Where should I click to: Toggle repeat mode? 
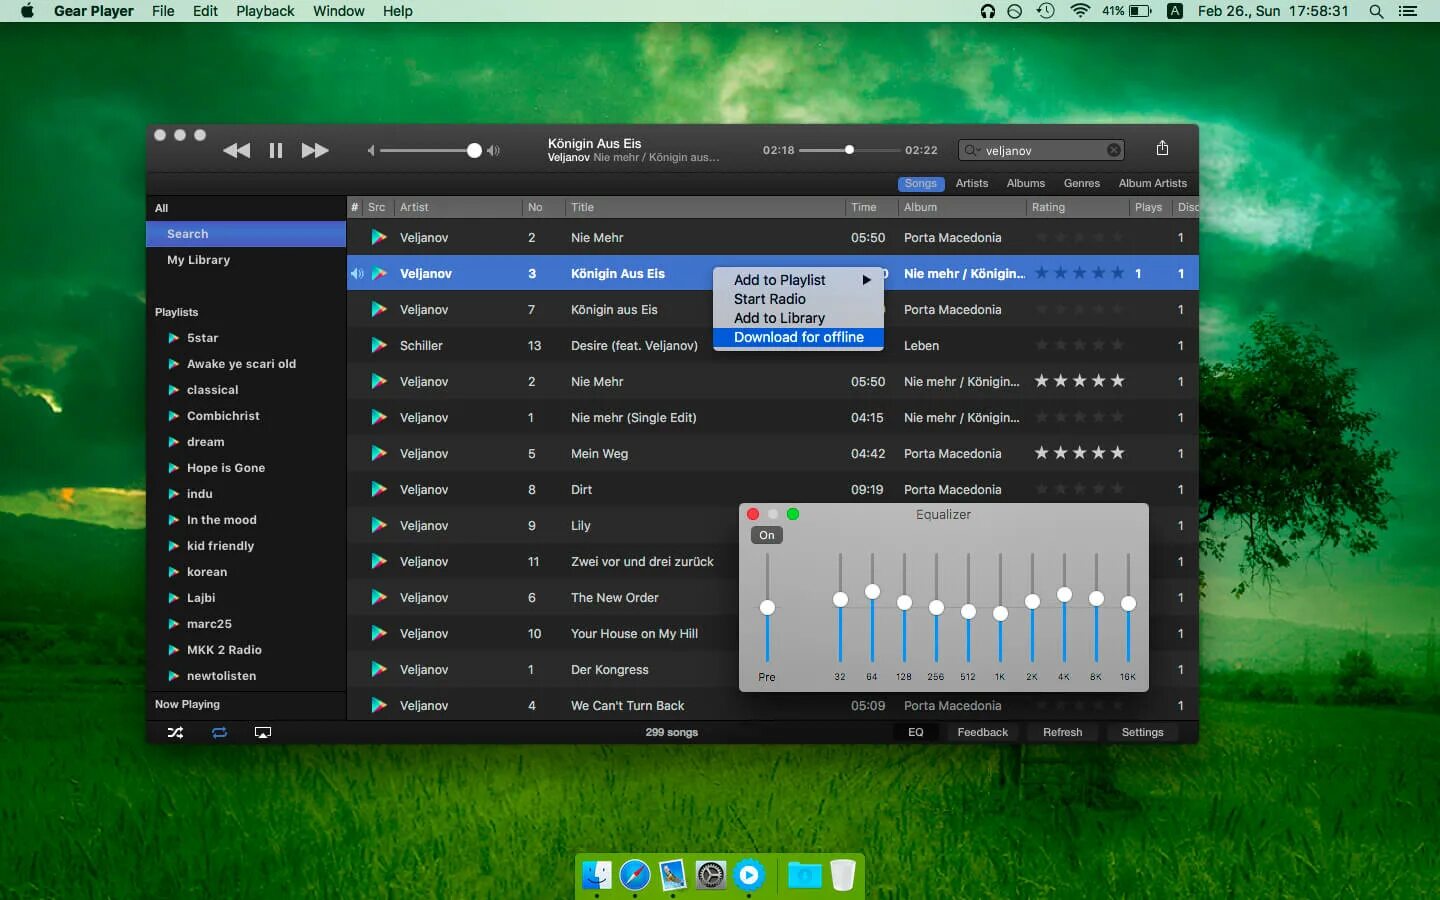[x=219, y=732]
